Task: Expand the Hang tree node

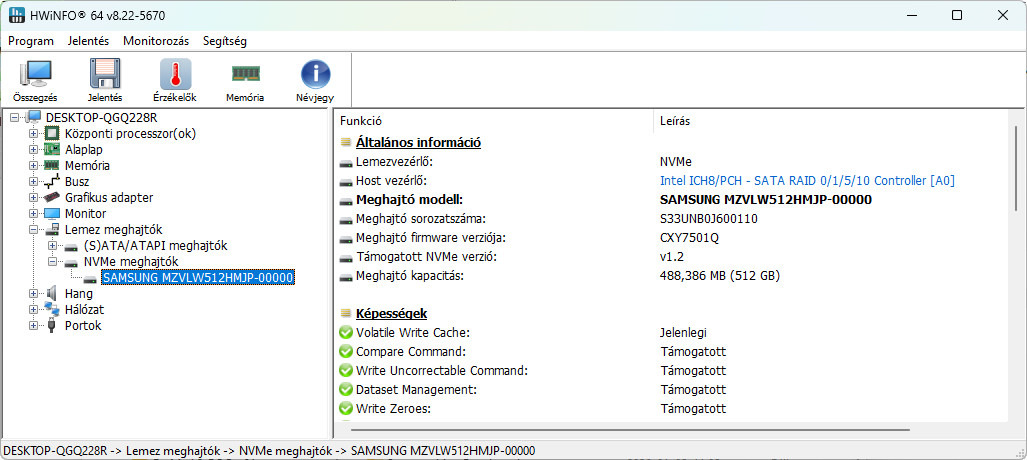Action: 34,294
